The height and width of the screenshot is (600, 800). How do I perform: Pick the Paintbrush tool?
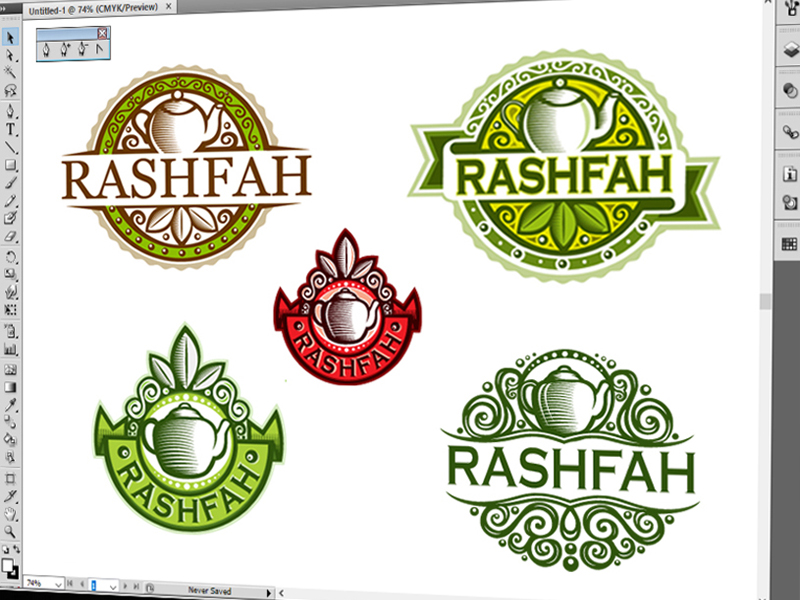pos(10,183)
